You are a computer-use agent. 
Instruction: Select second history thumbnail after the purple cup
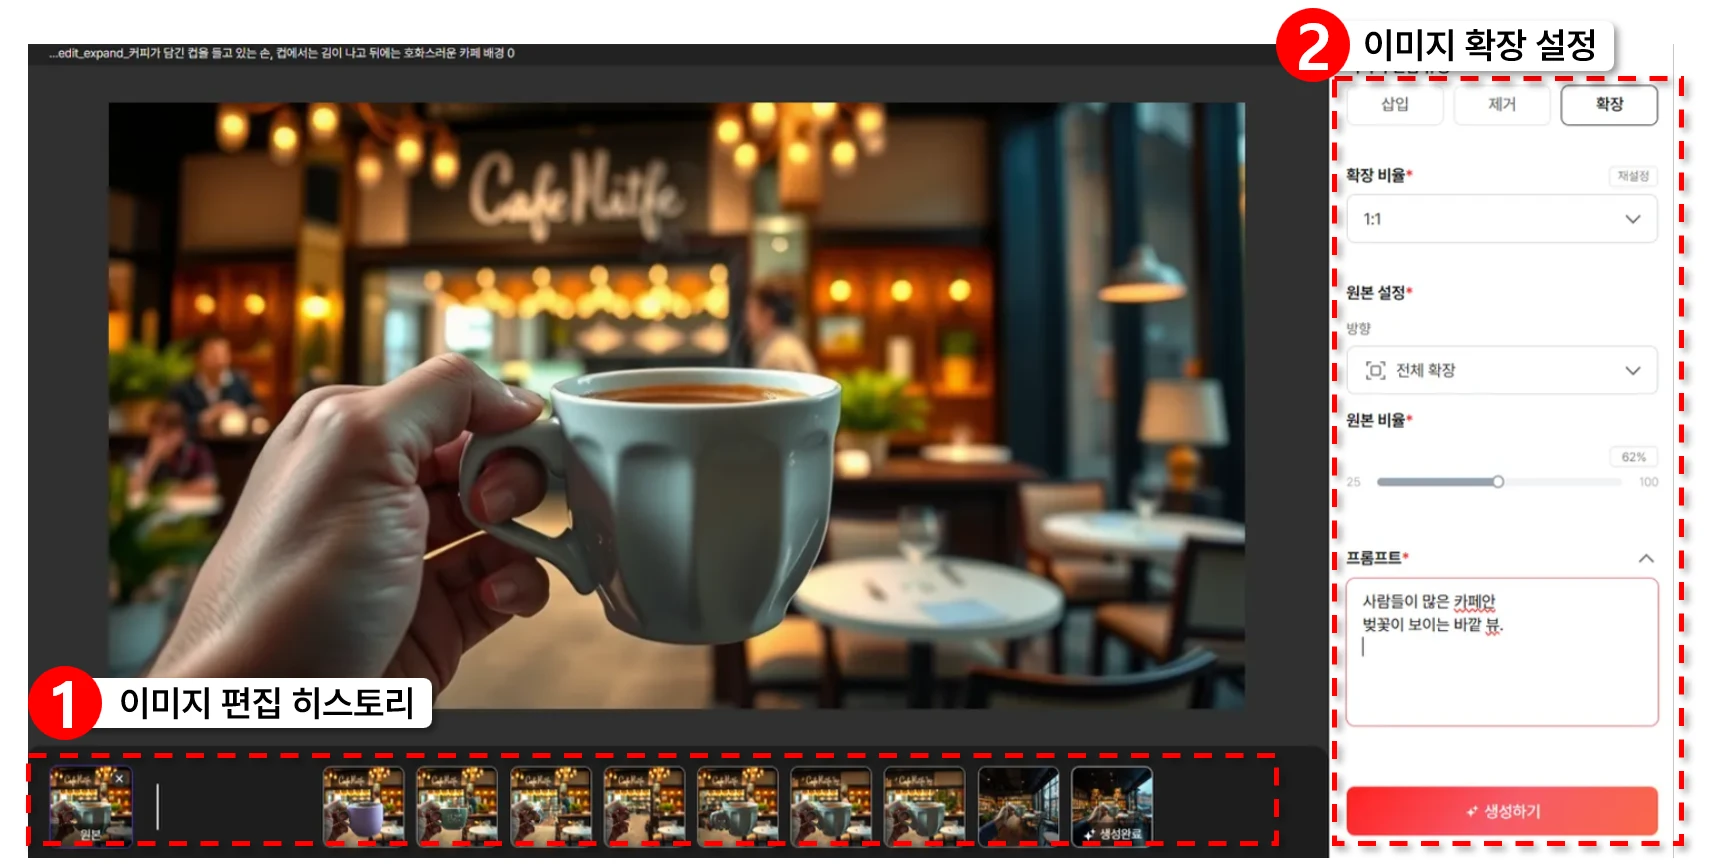(x=550, y=806)
